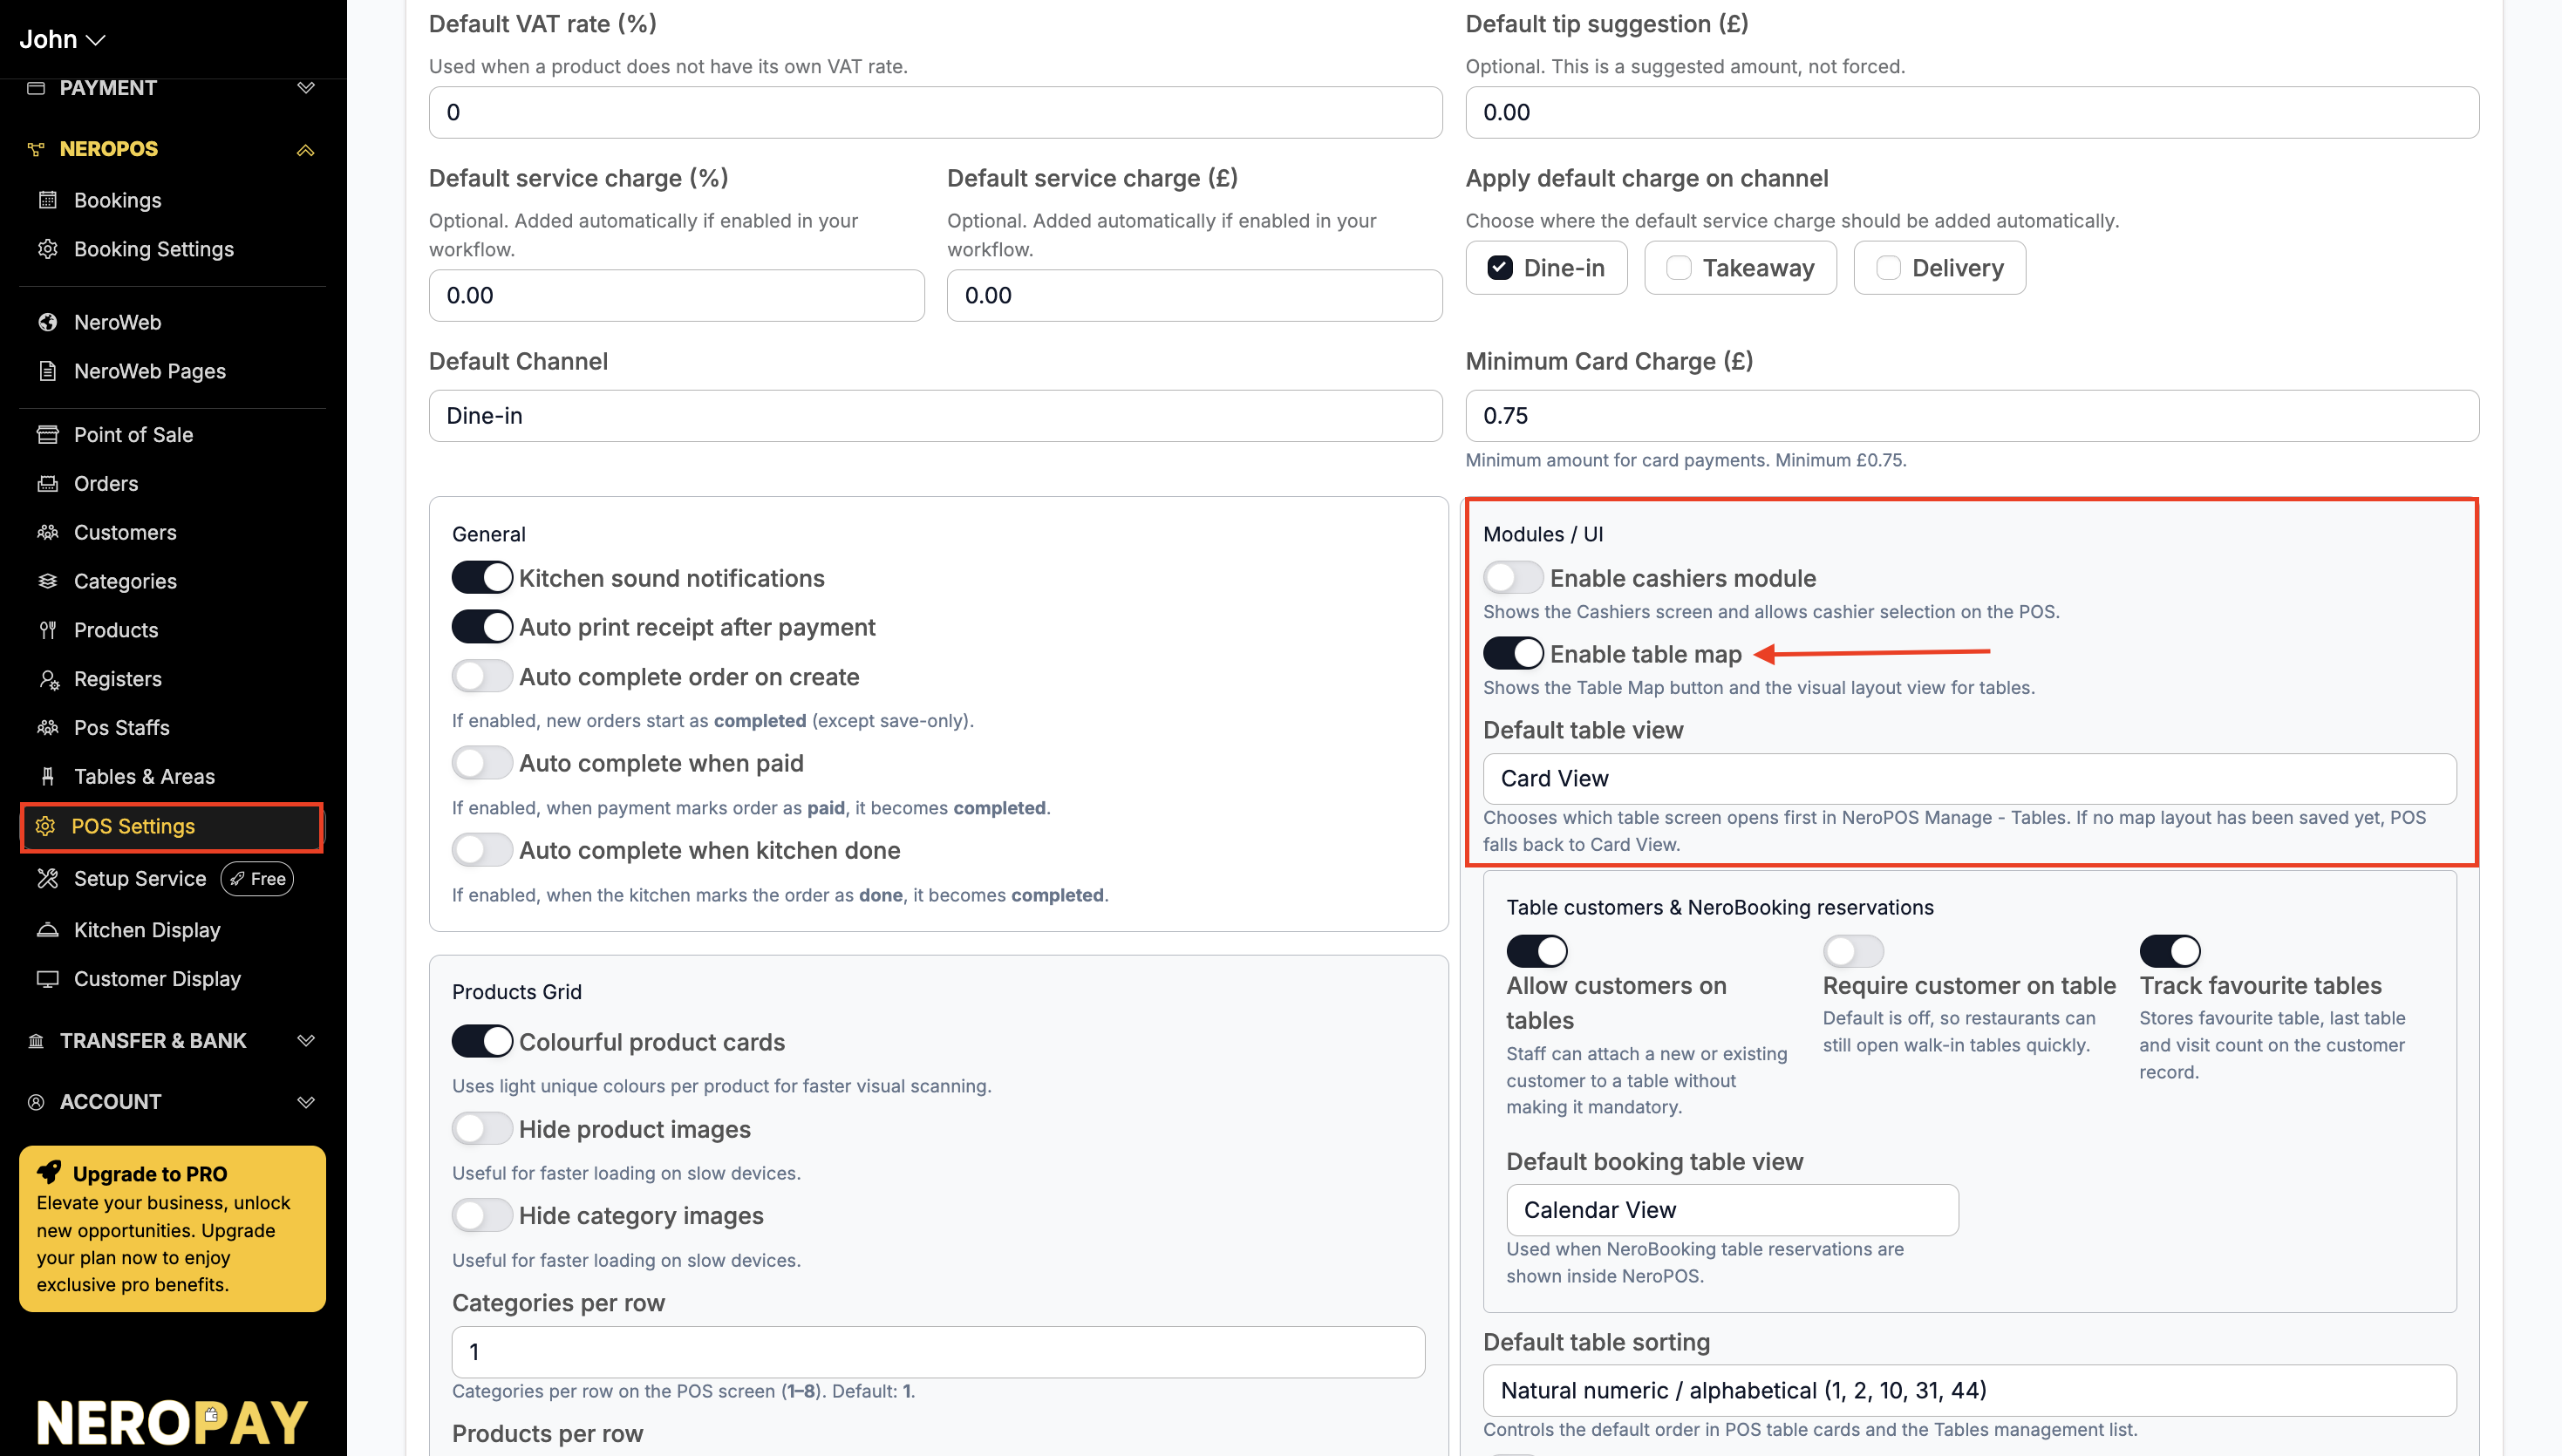
Task: Enable Hide category images switch
Action: click(x=482, y=1216)
